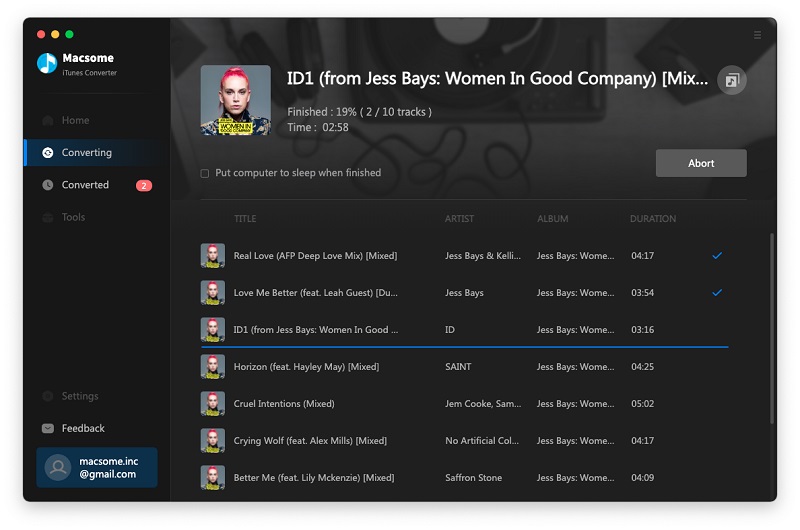Click artist 'No Artificial Col...'
Viewport: 800px width, 530px height.
[482, 441]
